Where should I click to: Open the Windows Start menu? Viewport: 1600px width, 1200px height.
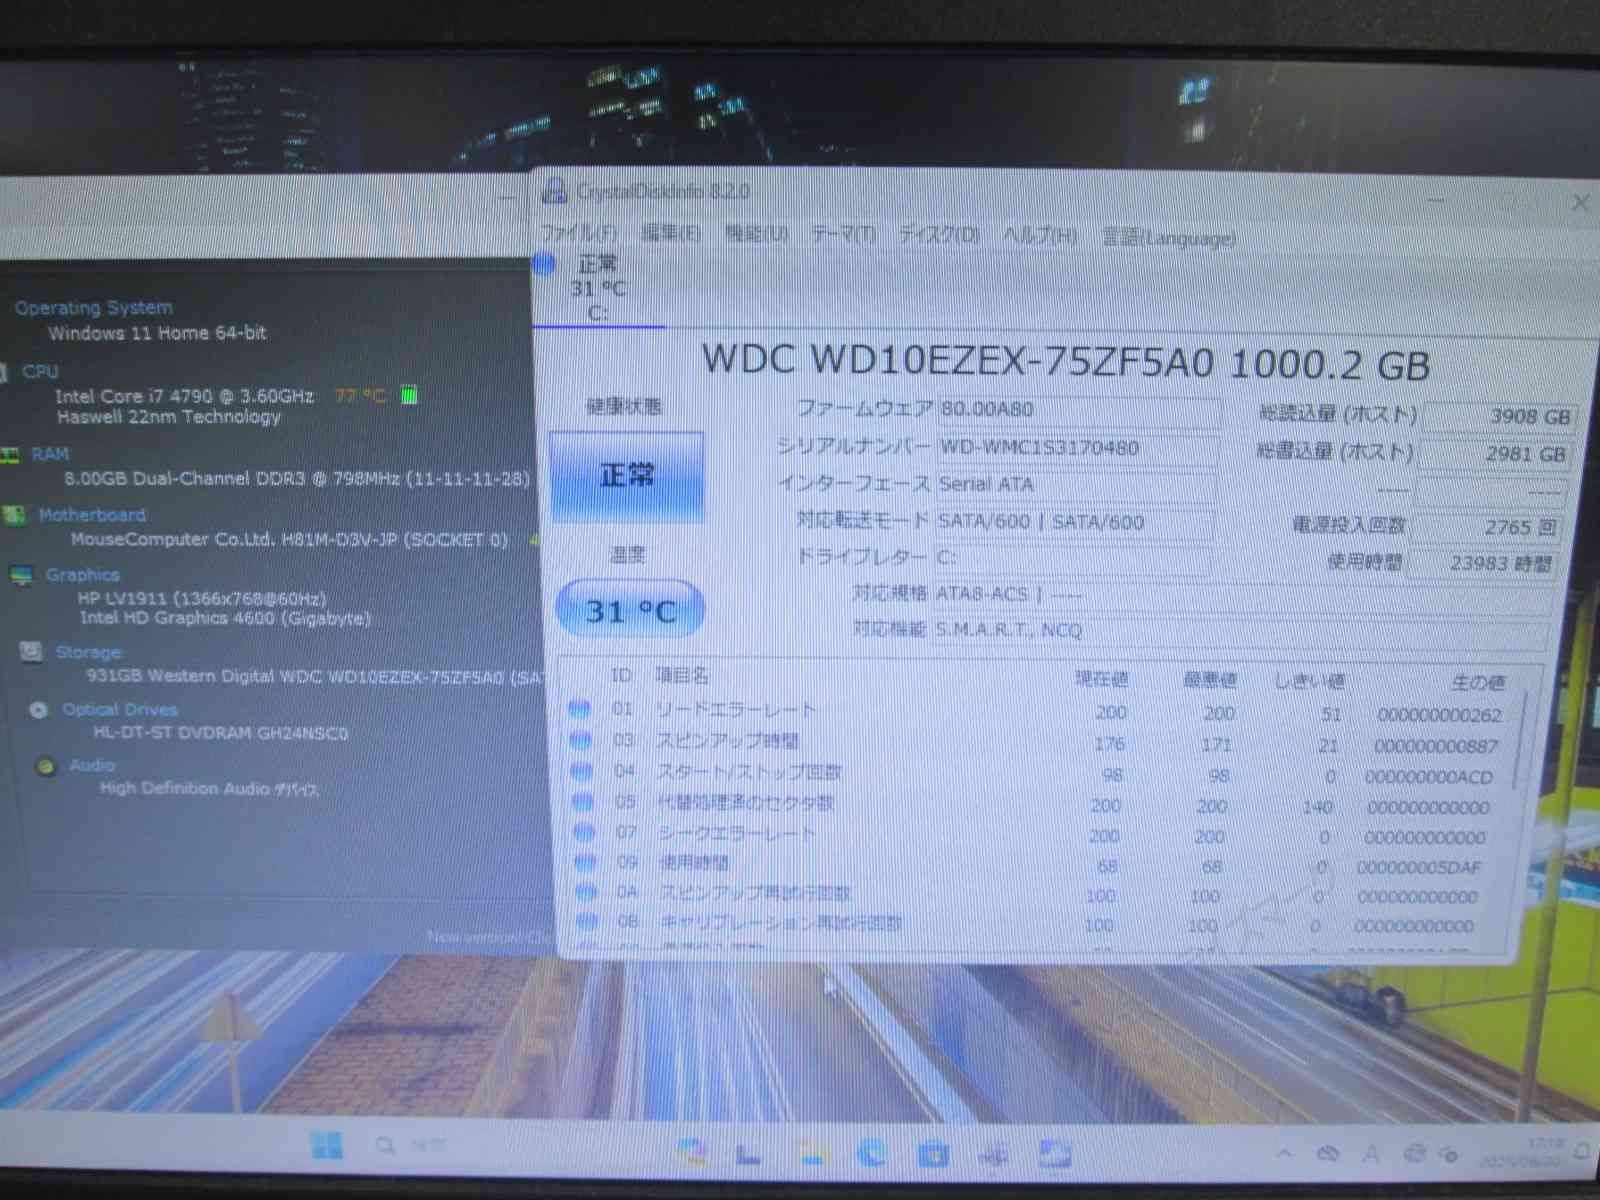pos(327,1144)
